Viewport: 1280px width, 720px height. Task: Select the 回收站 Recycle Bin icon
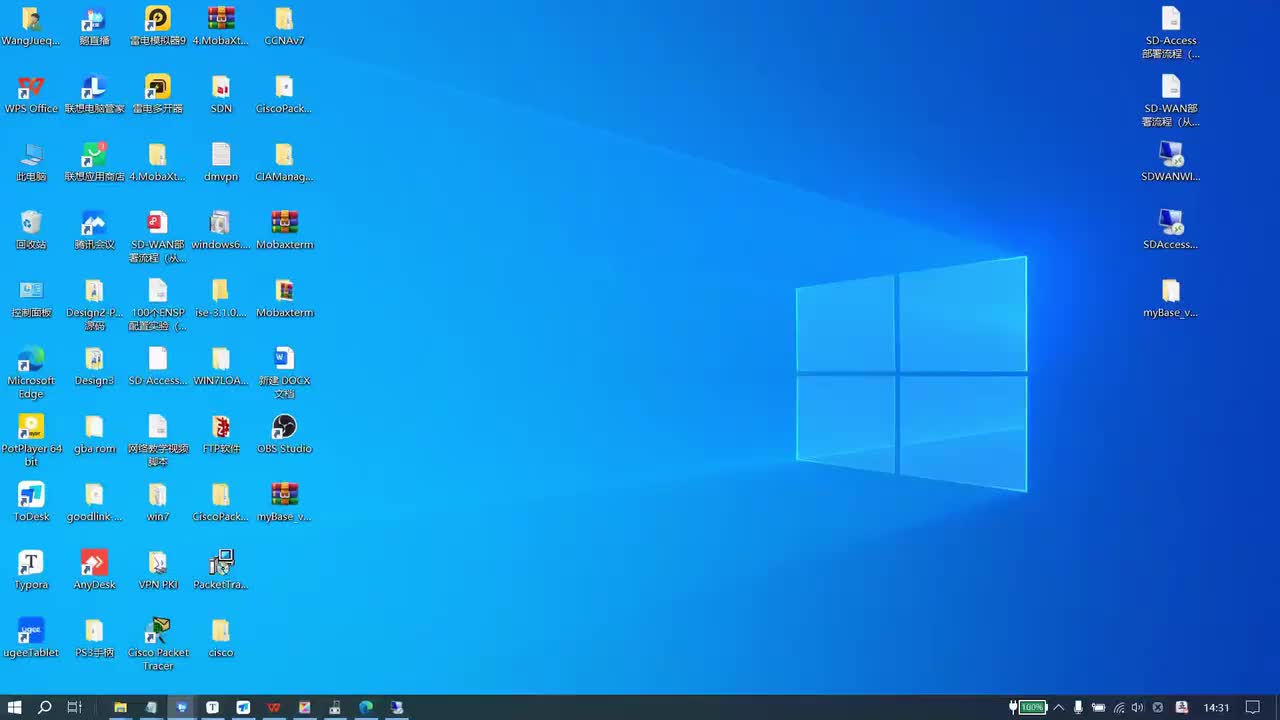coord(31,230)
